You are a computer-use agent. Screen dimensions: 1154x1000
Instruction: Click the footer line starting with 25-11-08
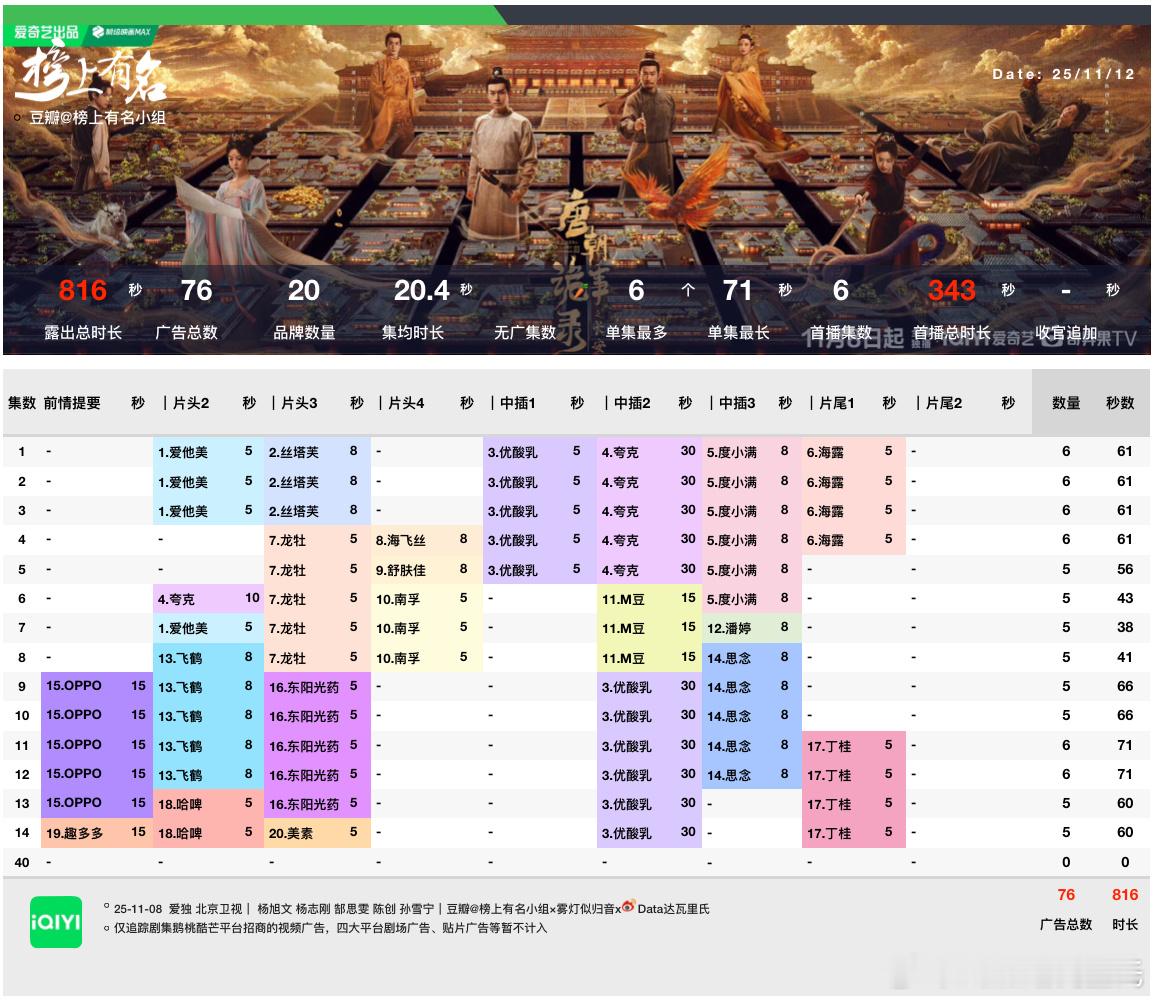411,909
